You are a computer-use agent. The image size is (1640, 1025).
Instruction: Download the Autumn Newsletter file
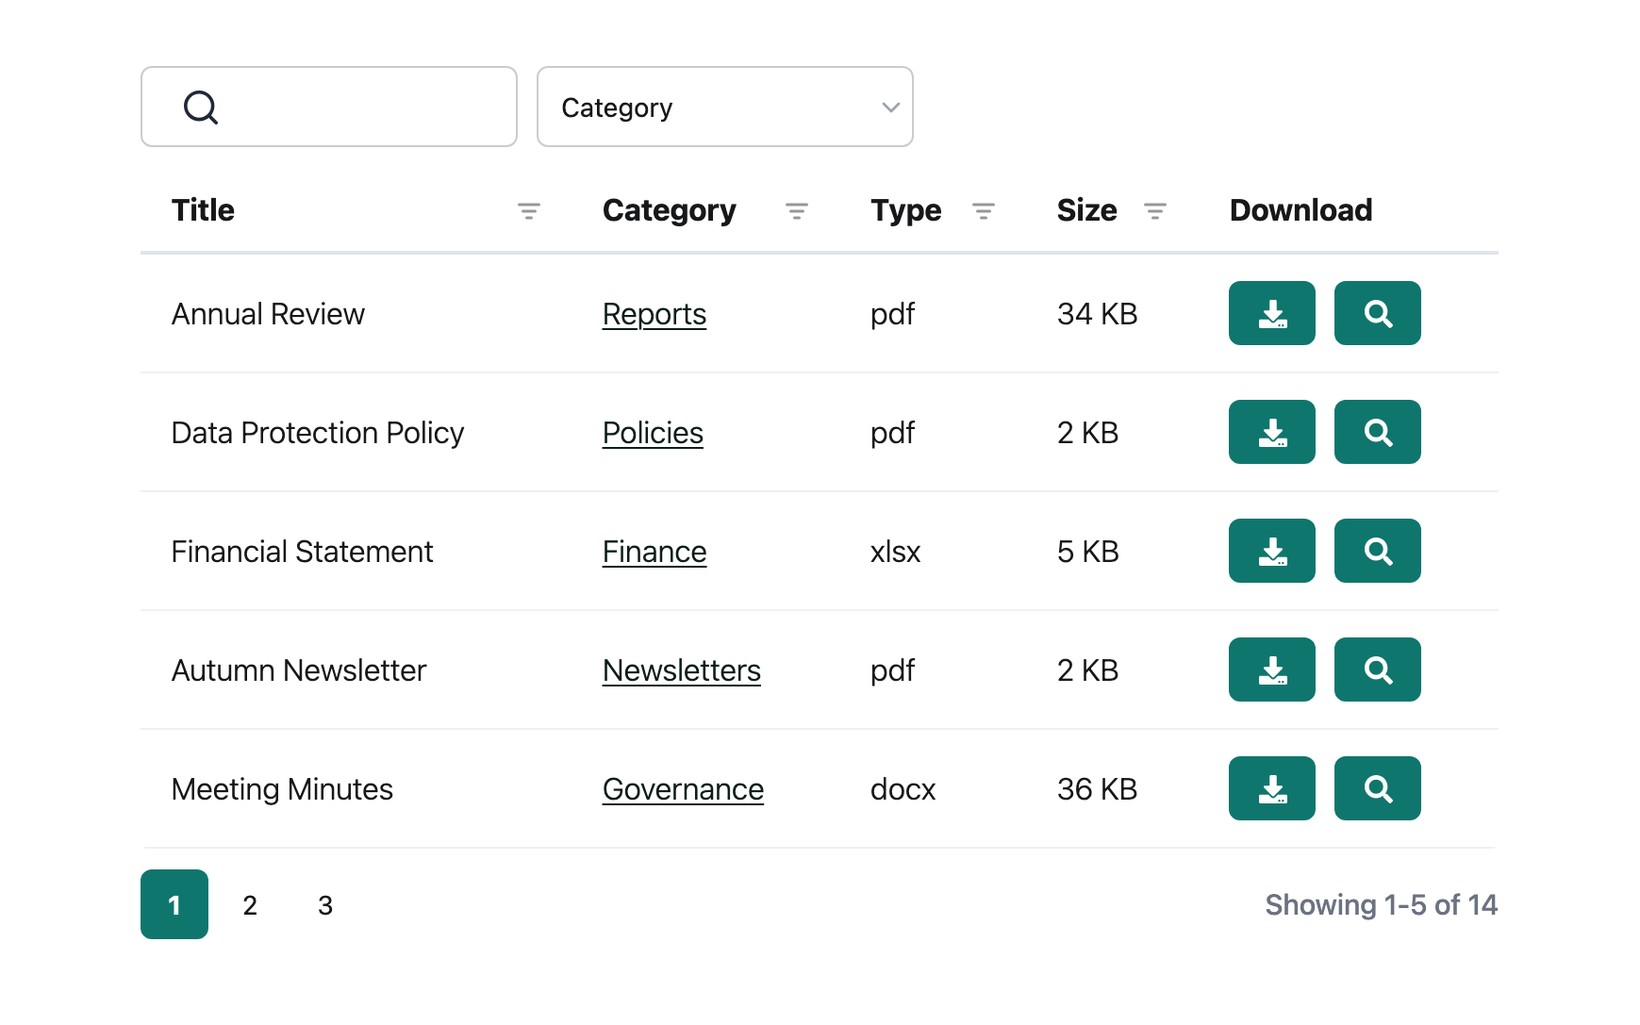click(x=1271, y=670)
